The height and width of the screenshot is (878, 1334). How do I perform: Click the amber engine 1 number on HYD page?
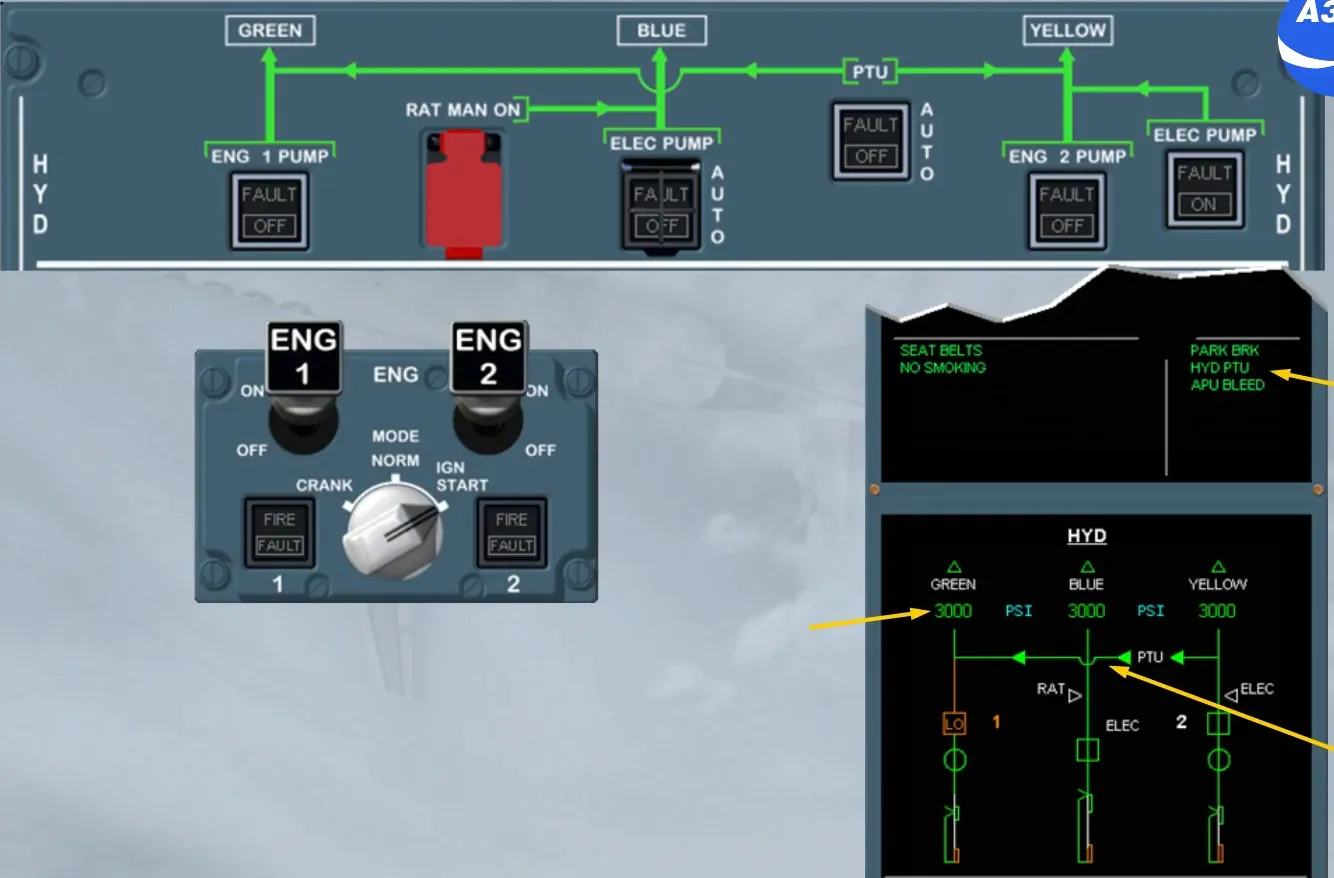pyautogui.click(x=996, y=722)
